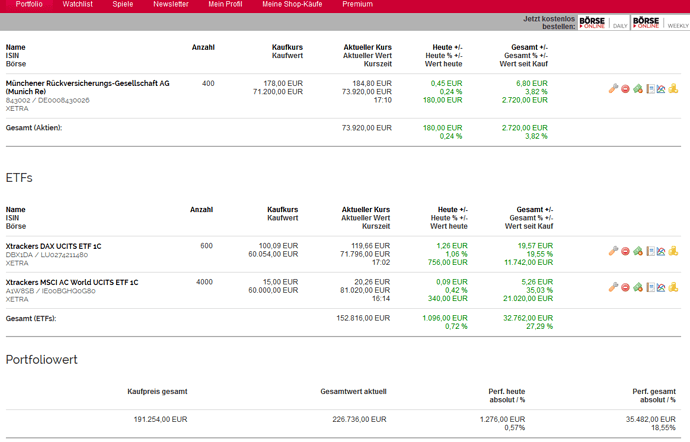
Task: Click the ETFs total gain 32.762,00 EUR
Action: (x=528, y=318)
